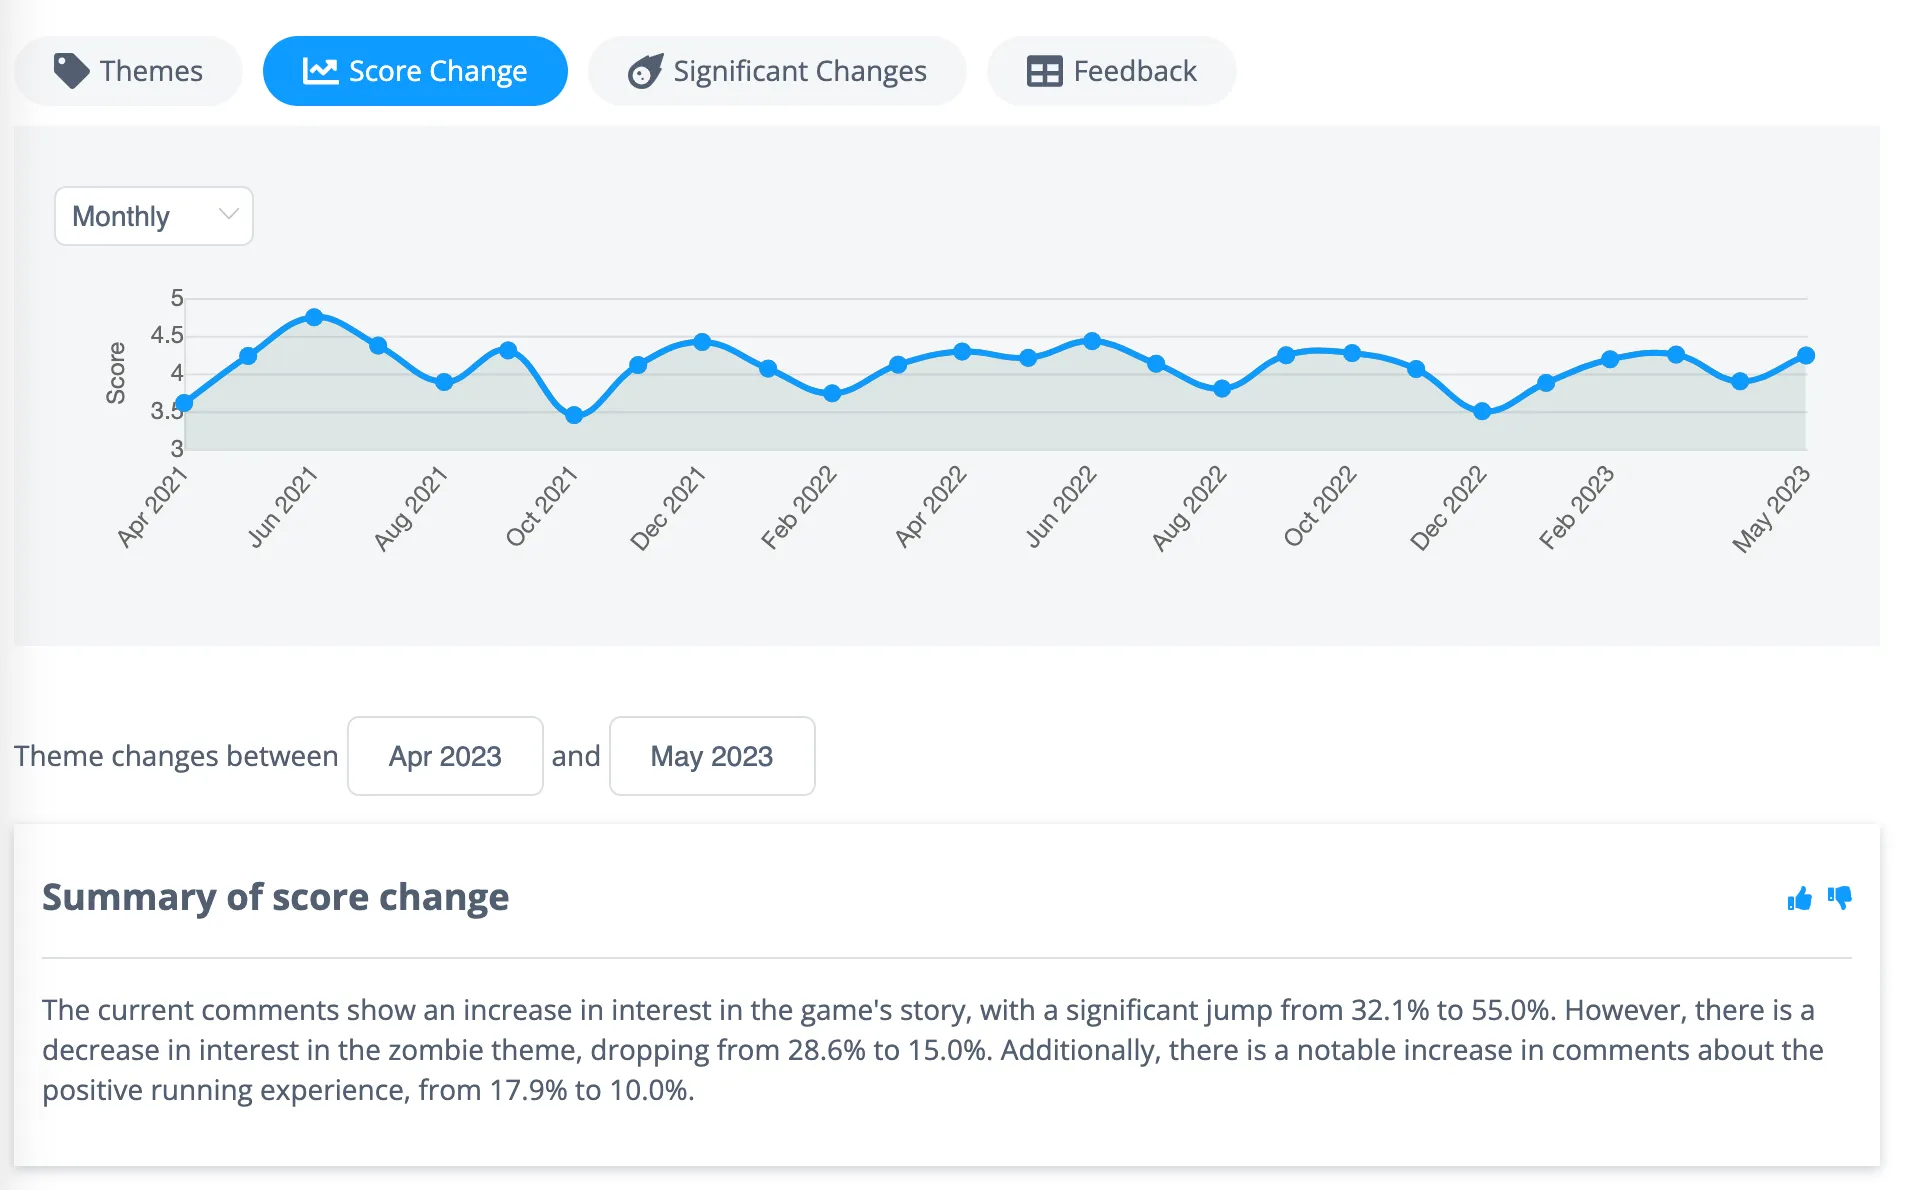The height and width of the screenshot is (1190, 1912).
Task: Click the thumbs up feedback icon
Action: [x=1799, y=898]
